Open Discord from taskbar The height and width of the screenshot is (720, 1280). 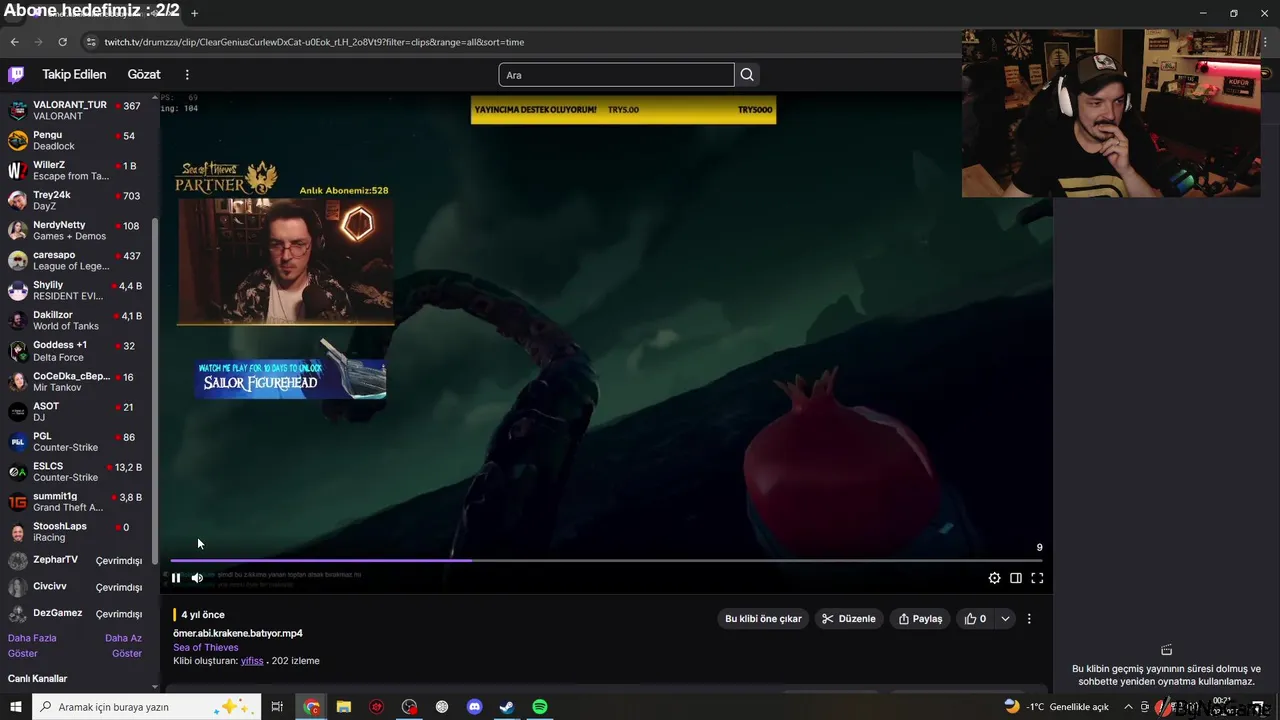(475, 707)
